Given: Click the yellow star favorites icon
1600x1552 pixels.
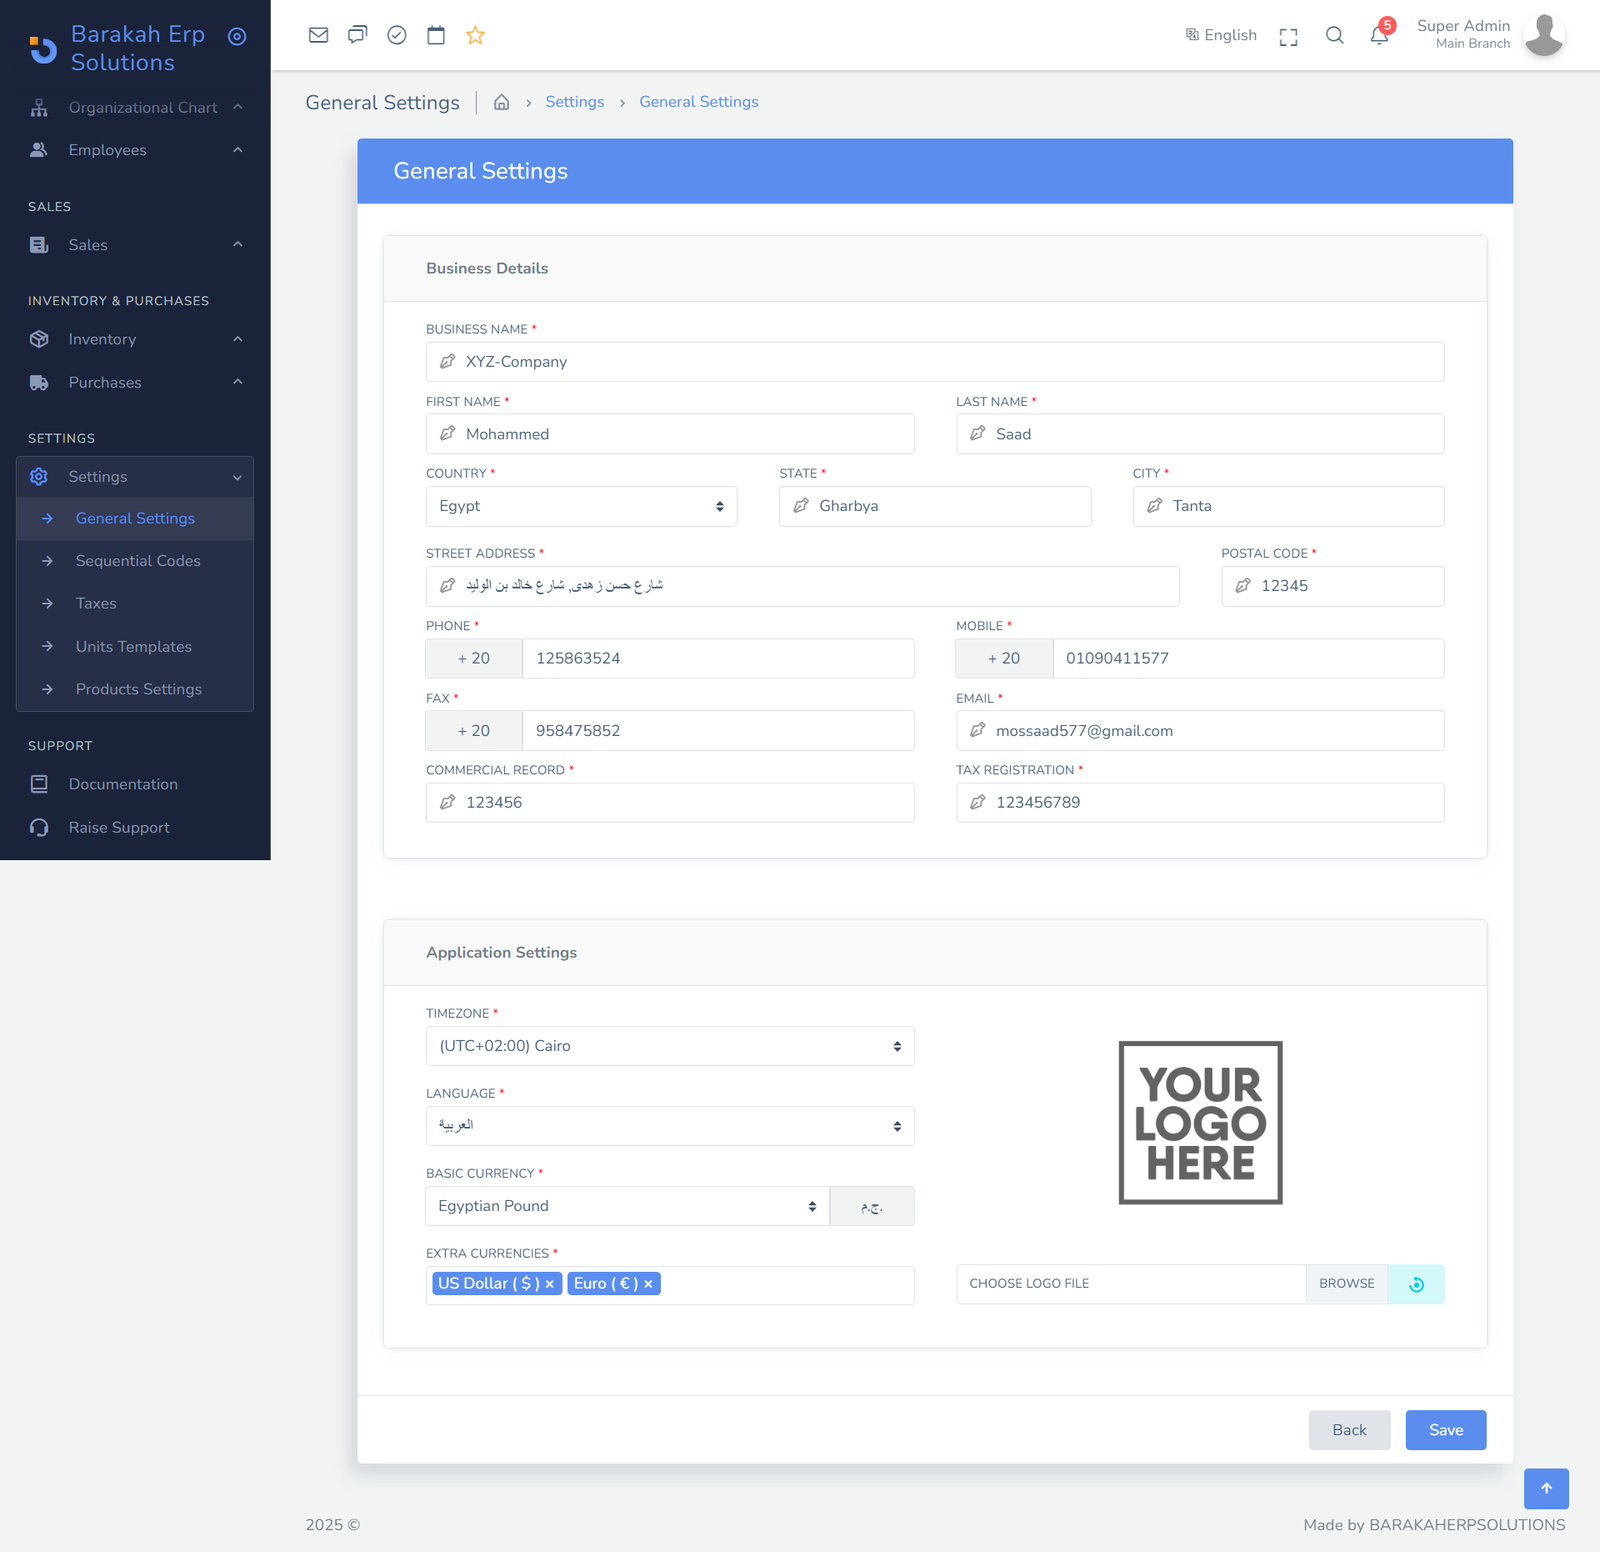Looking at the screenshot, I should [475, 36].
